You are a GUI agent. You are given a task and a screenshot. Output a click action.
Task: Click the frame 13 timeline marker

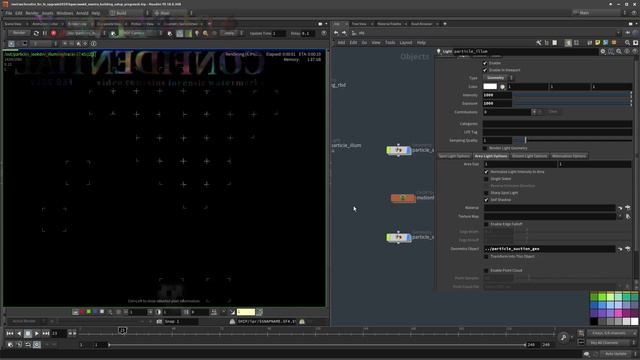tap(122, 330)
